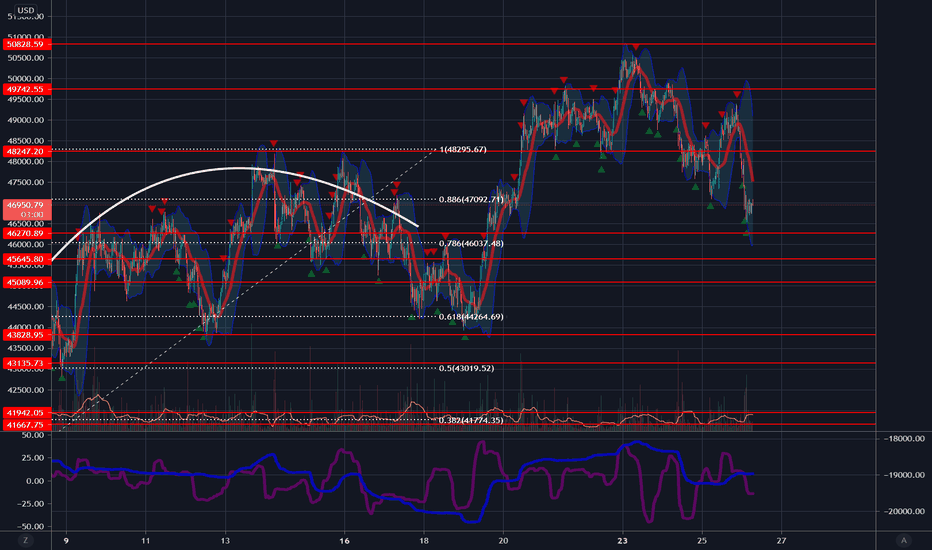Open the USD currency selector
Image resolution: width=932 pixels, height=550 pixels.
26,10
